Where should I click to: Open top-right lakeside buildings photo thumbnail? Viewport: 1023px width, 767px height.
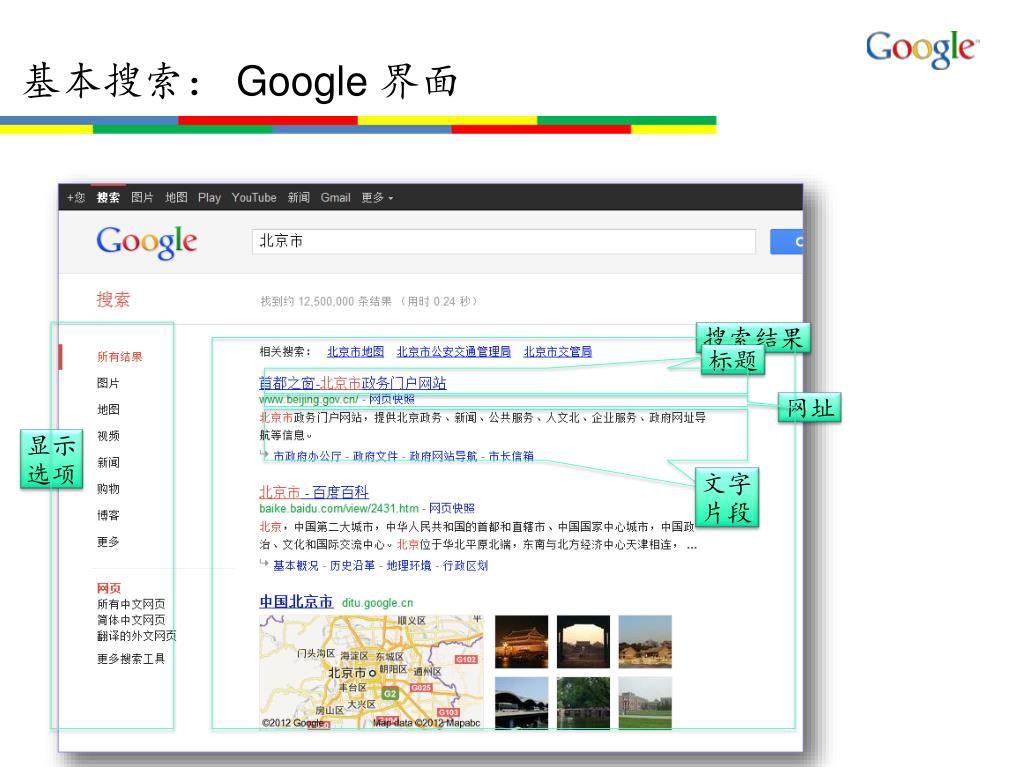tap(645, 642)
